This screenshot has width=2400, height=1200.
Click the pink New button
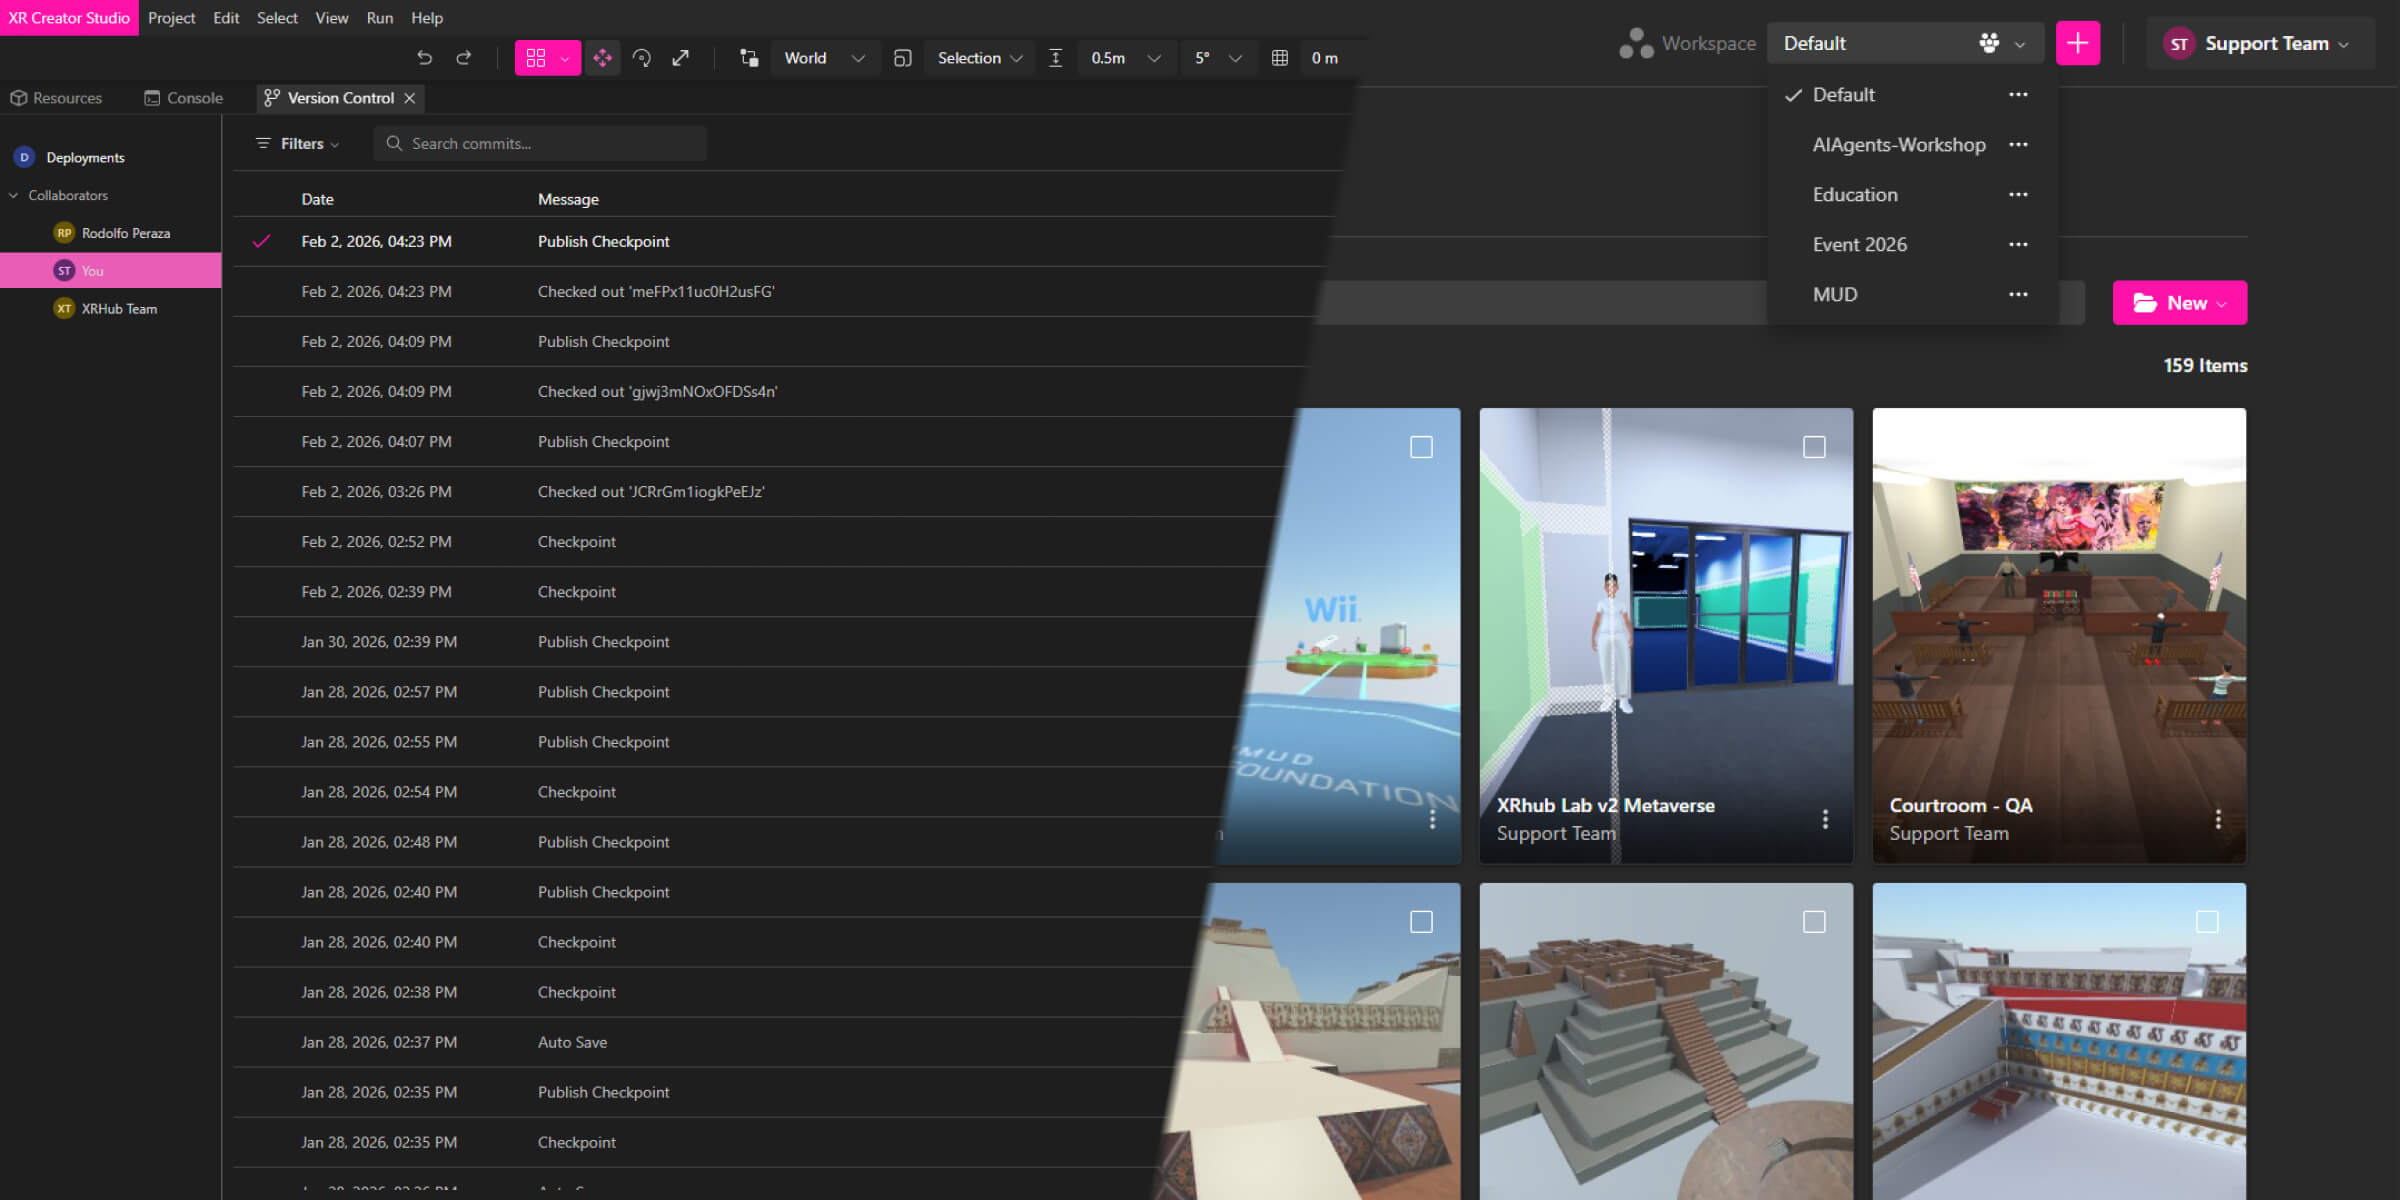click(x=2179, y=303)
